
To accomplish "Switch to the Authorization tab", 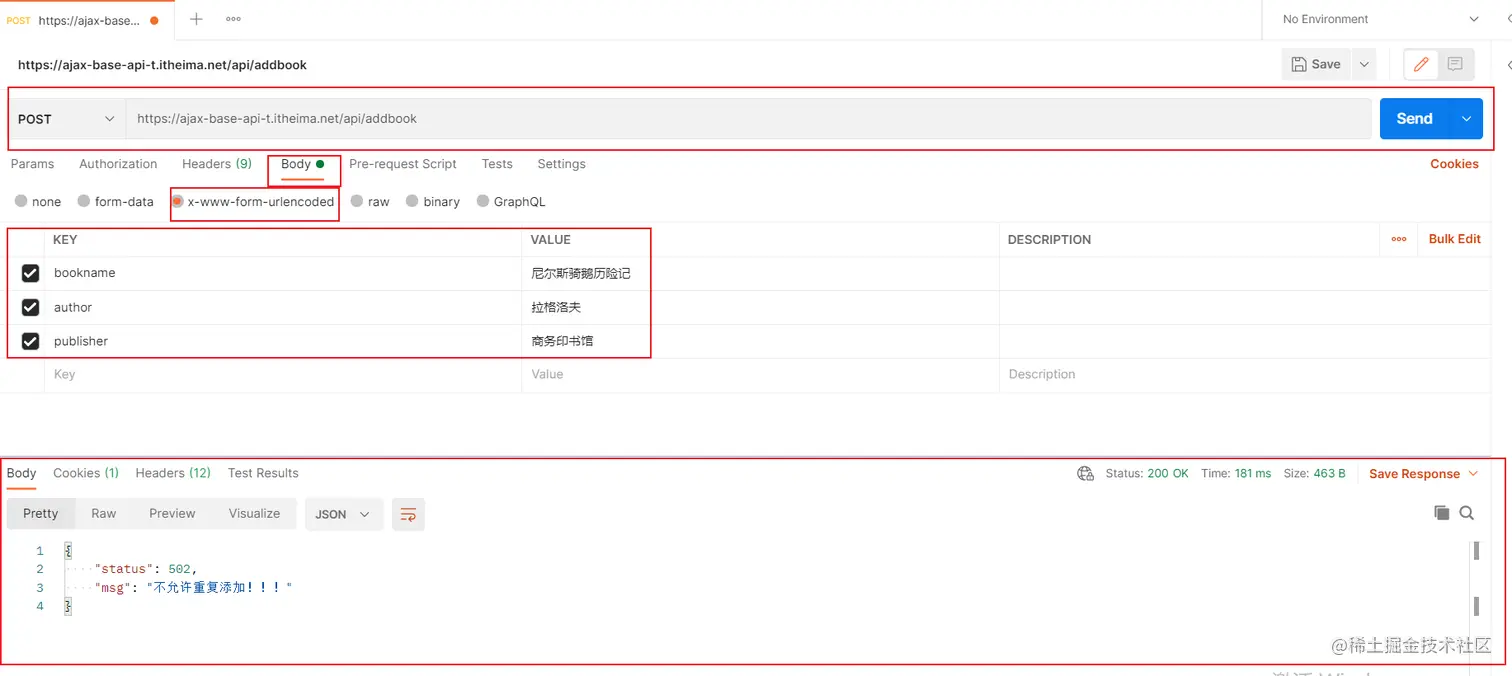I will tap(118, 164).
